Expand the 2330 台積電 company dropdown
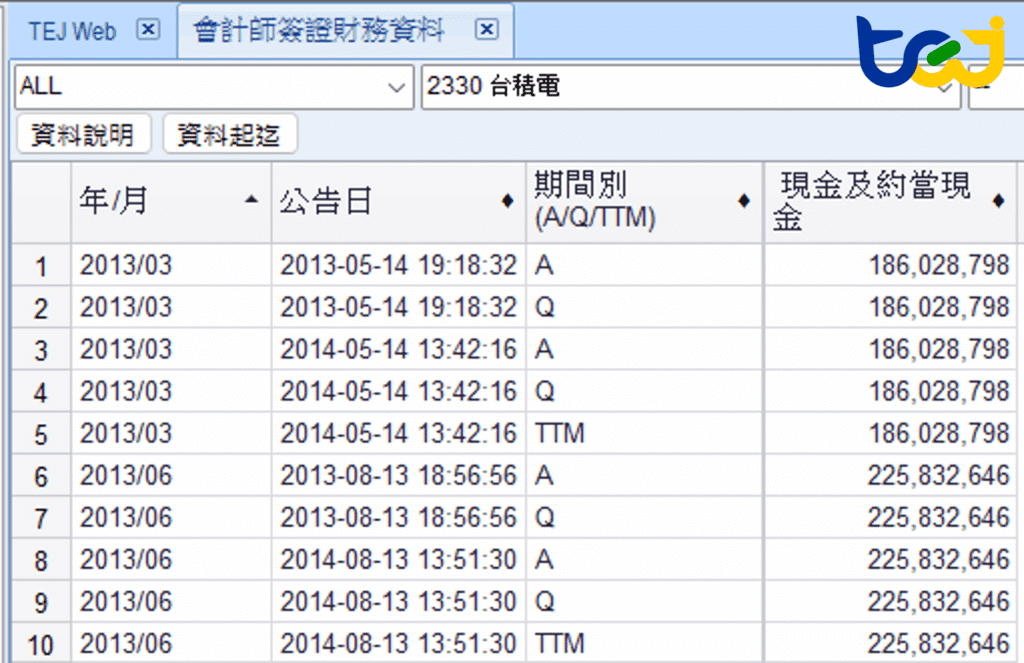This screenshot has height=663, width=1024. pyautogui.click(x=944, y=87)
